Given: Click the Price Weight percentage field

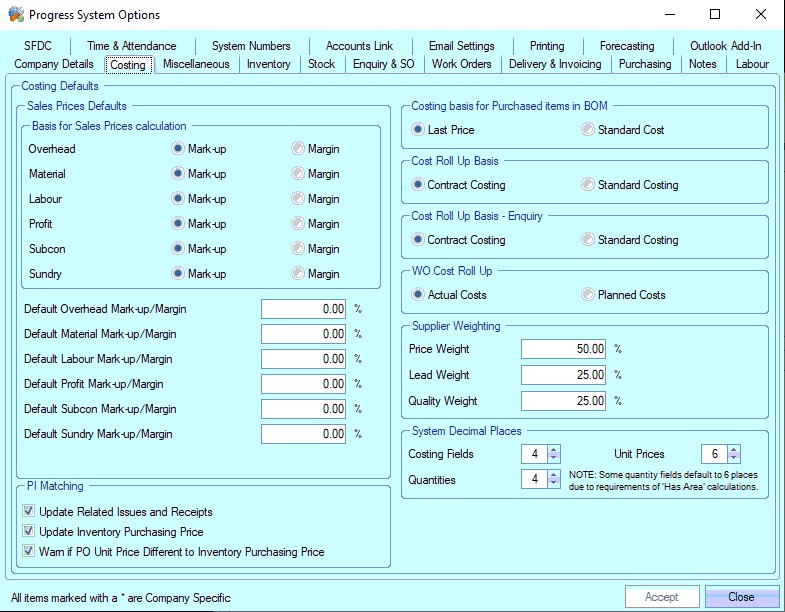Looking at the screenshot, I should [x=564, y=349].
